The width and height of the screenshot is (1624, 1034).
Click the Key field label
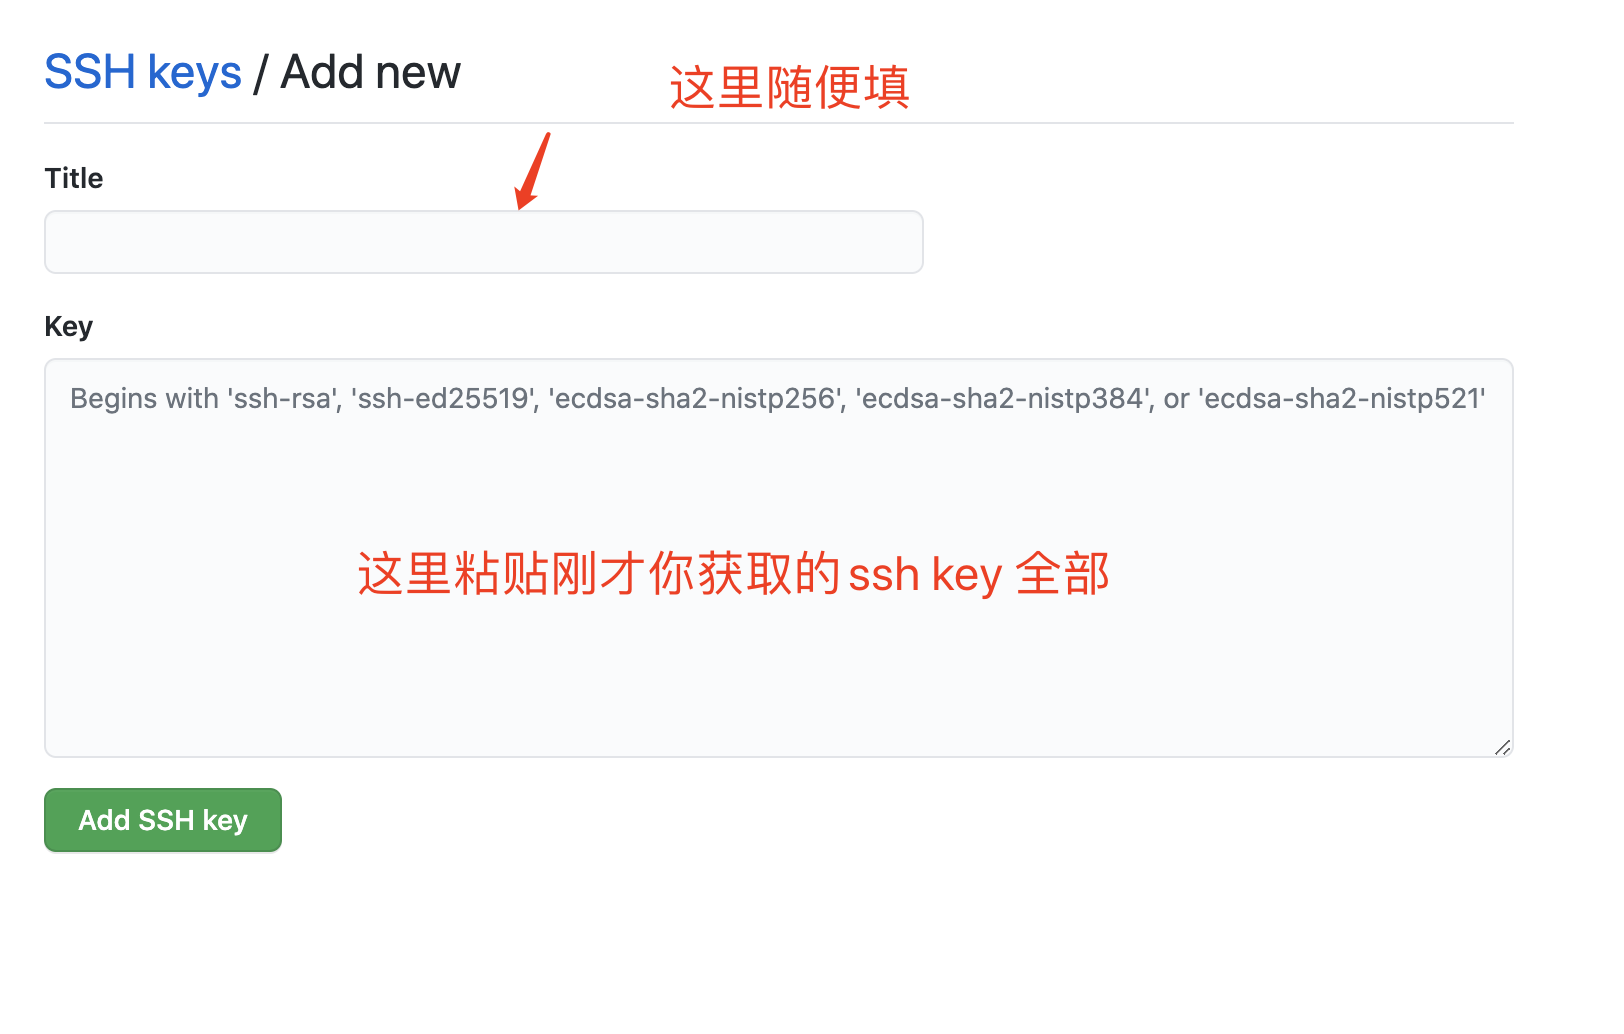[x=69, y=327]
